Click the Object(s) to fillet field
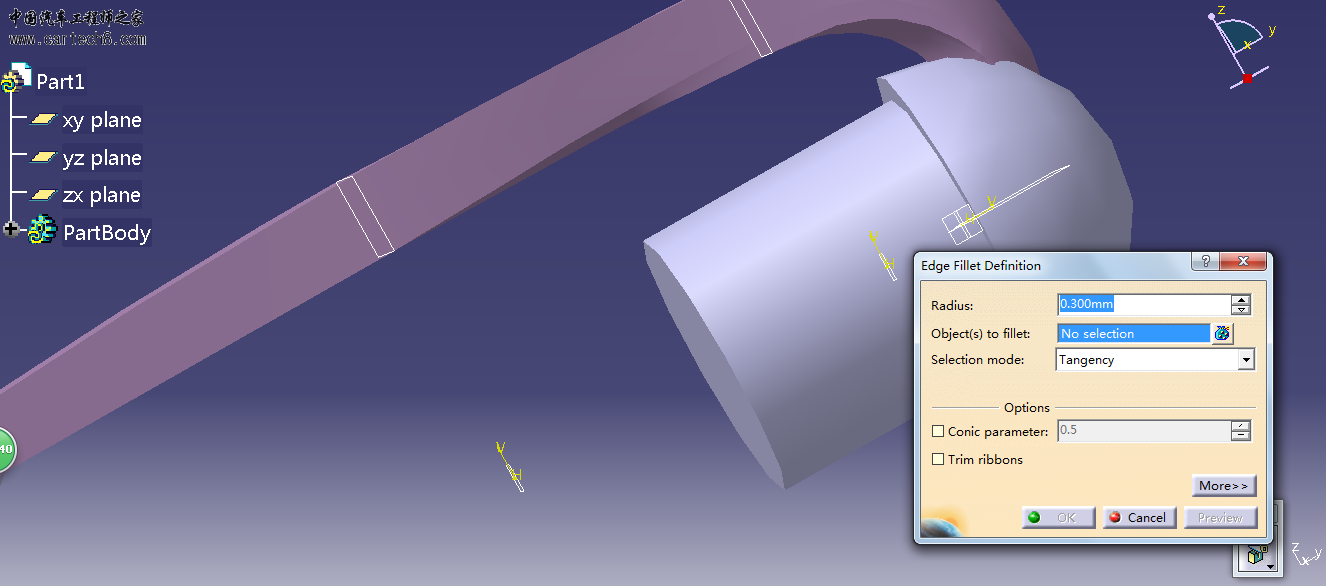Image resolution: width=1326 pixels, height=586 pixels. pos(1132,334)
